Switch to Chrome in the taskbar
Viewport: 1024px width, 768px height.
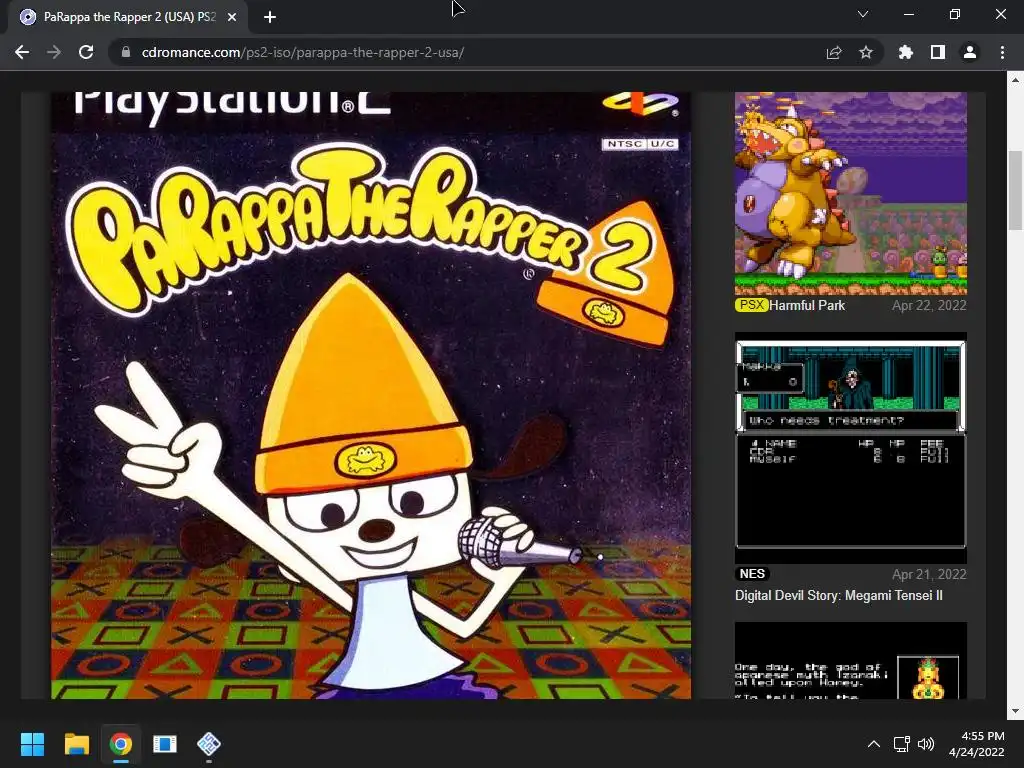click(x=120, y=744)
